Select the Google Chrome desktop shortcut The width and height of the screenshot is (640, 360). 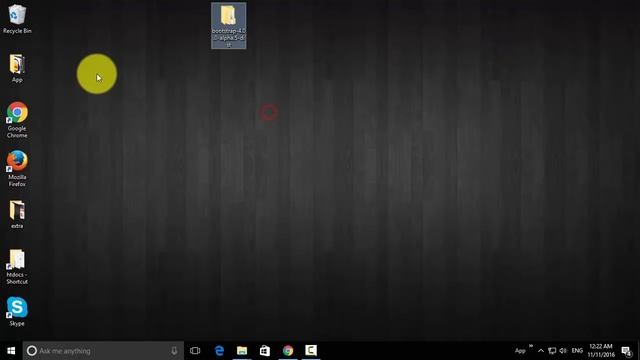[x=17, y=120]
